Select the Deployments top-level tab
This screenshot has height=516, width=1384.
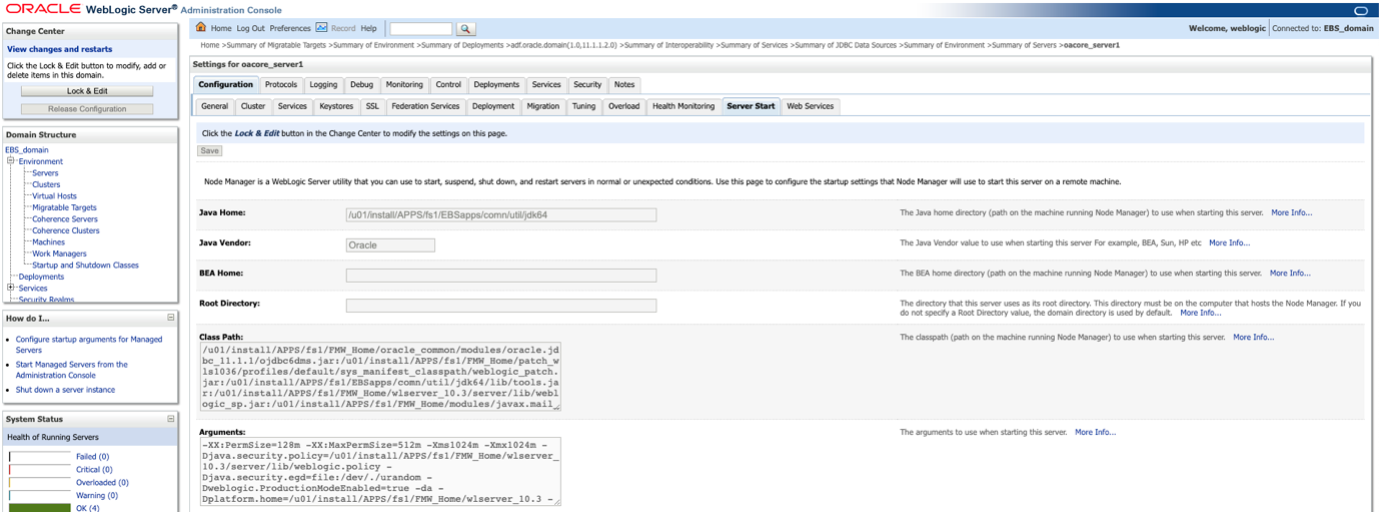point(496,85)
